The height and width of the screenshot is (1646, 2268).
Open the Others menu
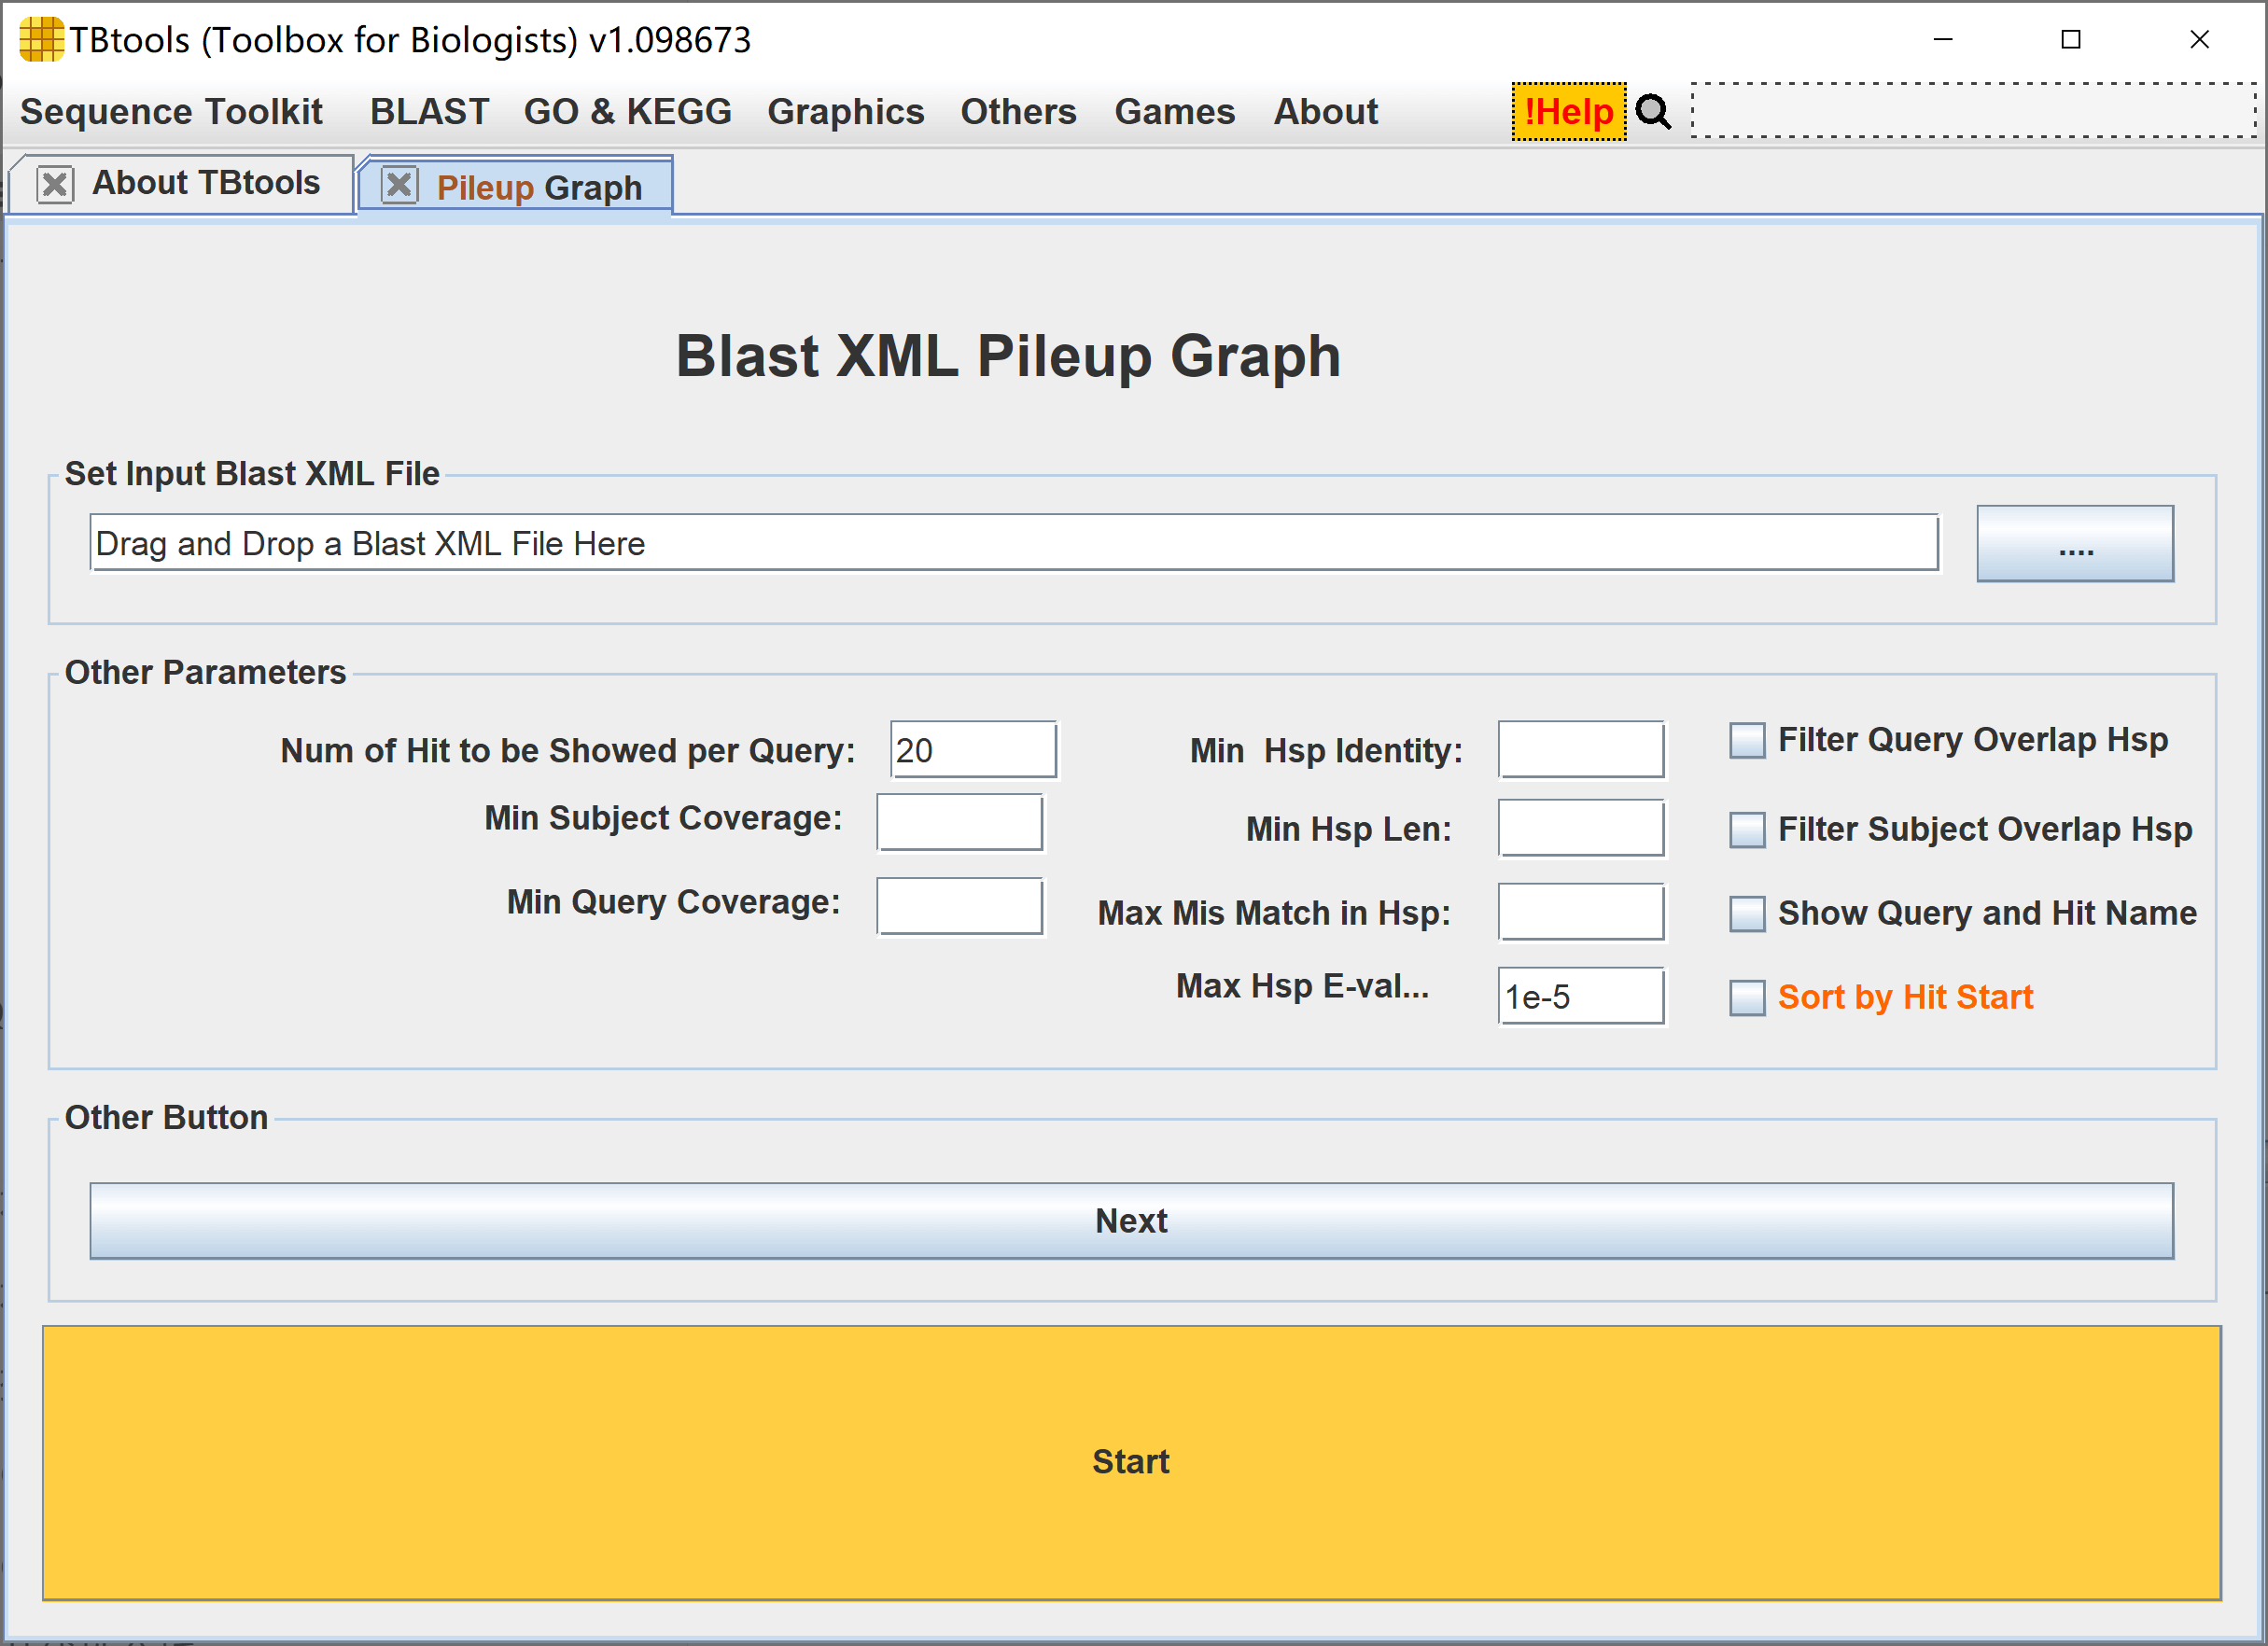[1018, 112]
